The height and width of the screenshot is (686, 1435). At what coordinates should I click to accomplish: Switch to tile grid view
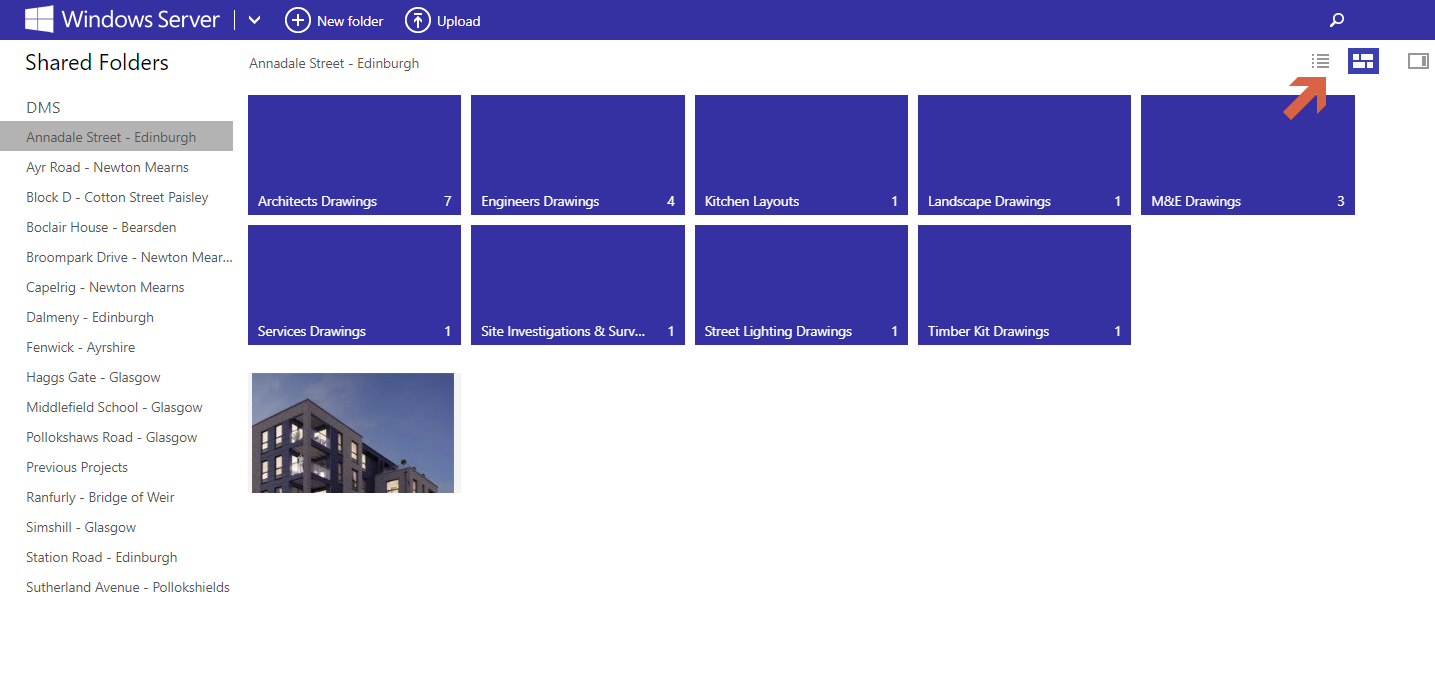click(1363, 61)
